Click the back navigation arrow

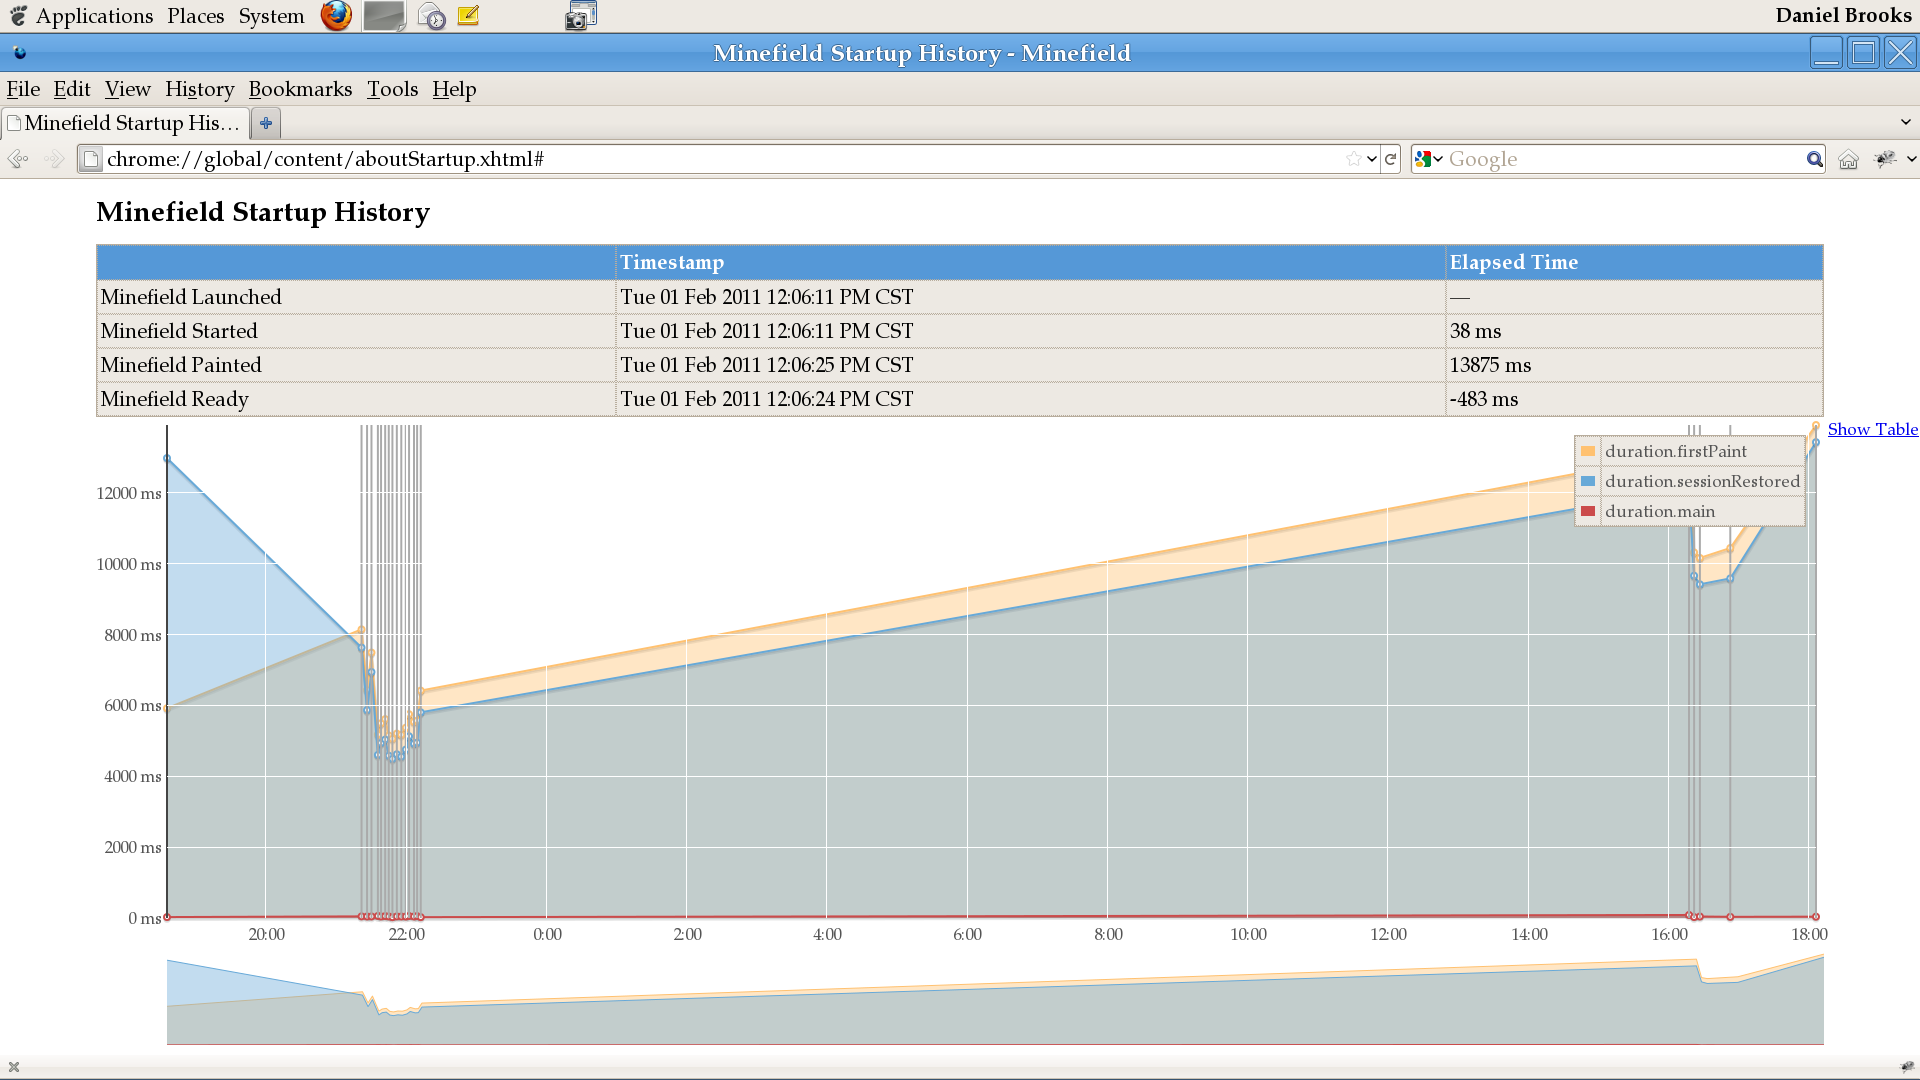[18, 159]
